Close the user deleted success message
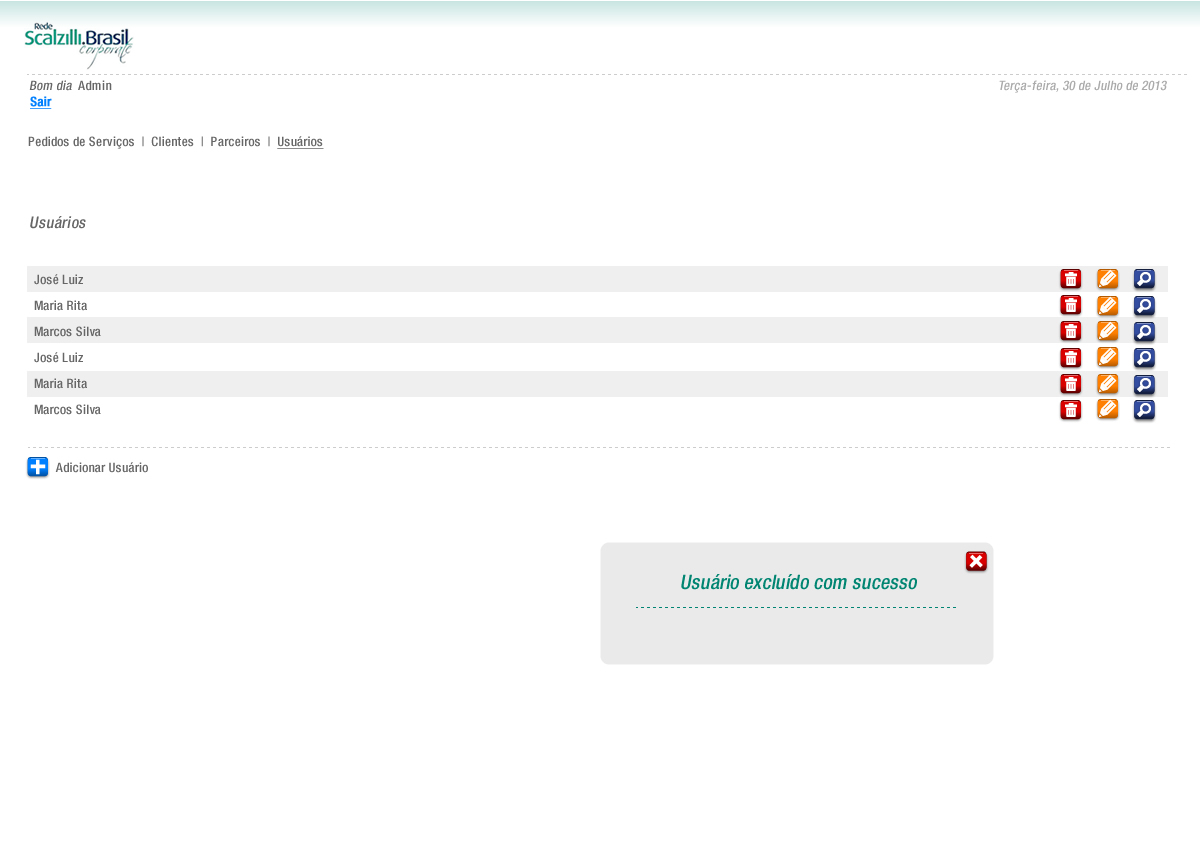The image size is (1200, 862). 976,561
